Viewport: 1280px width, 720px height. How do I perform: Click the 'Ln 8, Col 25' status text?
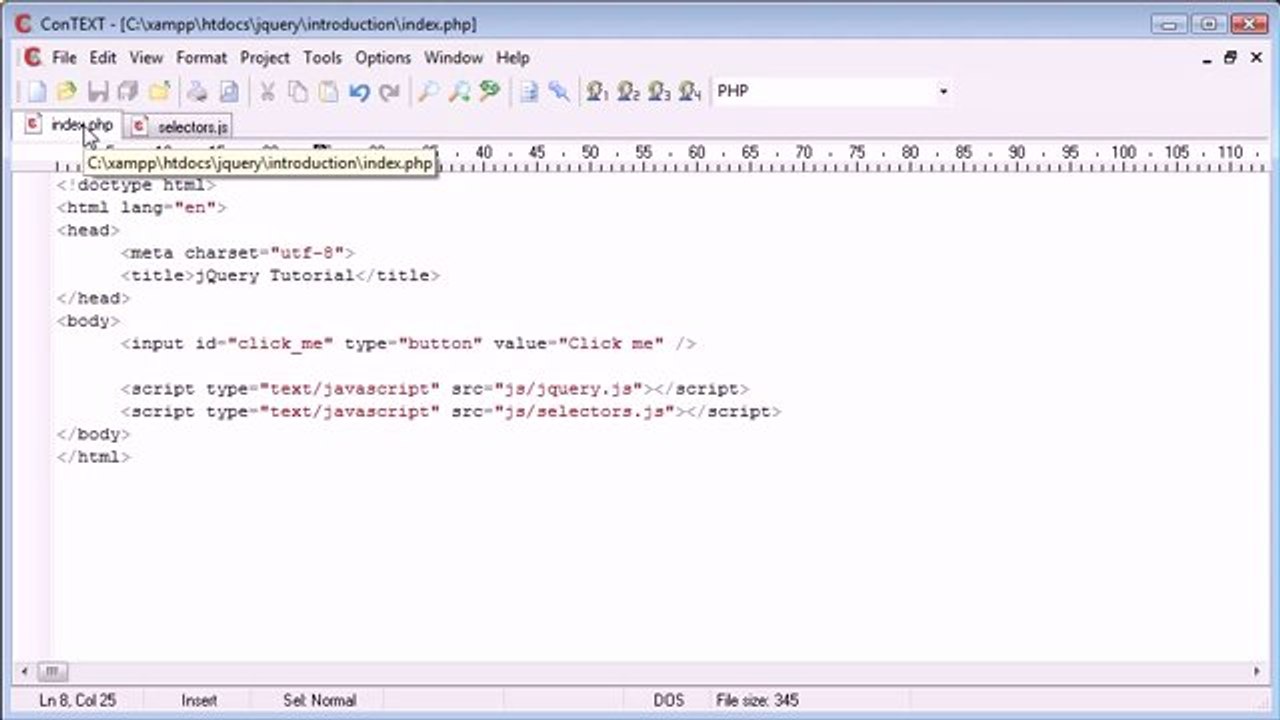pos(77,700)
